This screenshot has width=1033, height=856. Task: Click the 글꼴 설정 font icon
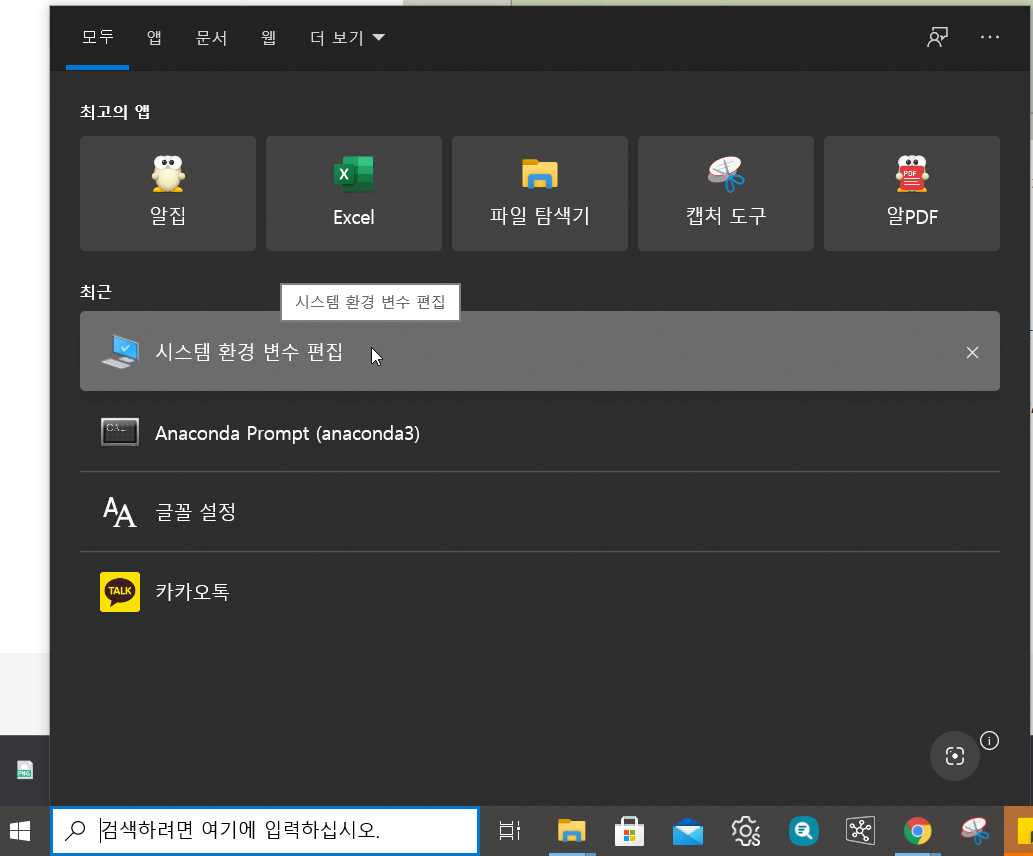119,512
